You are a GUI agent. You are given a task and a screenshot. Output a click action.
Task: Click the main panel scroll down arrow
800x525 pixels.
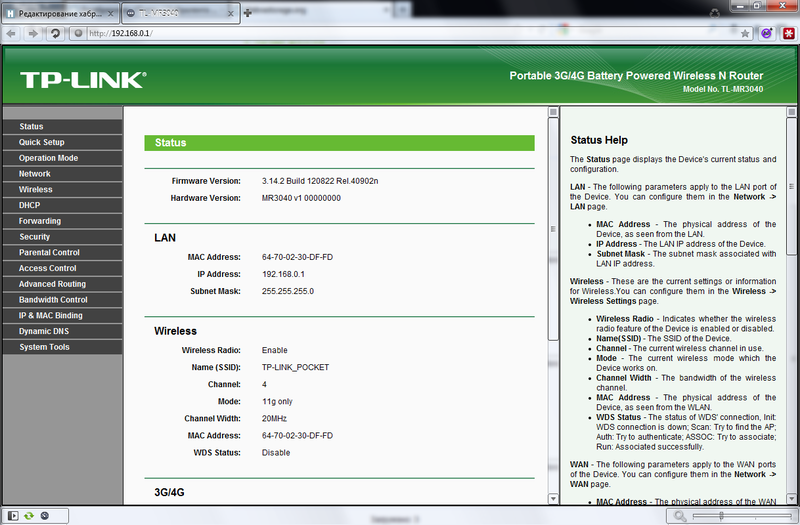[x=553, y=498]
